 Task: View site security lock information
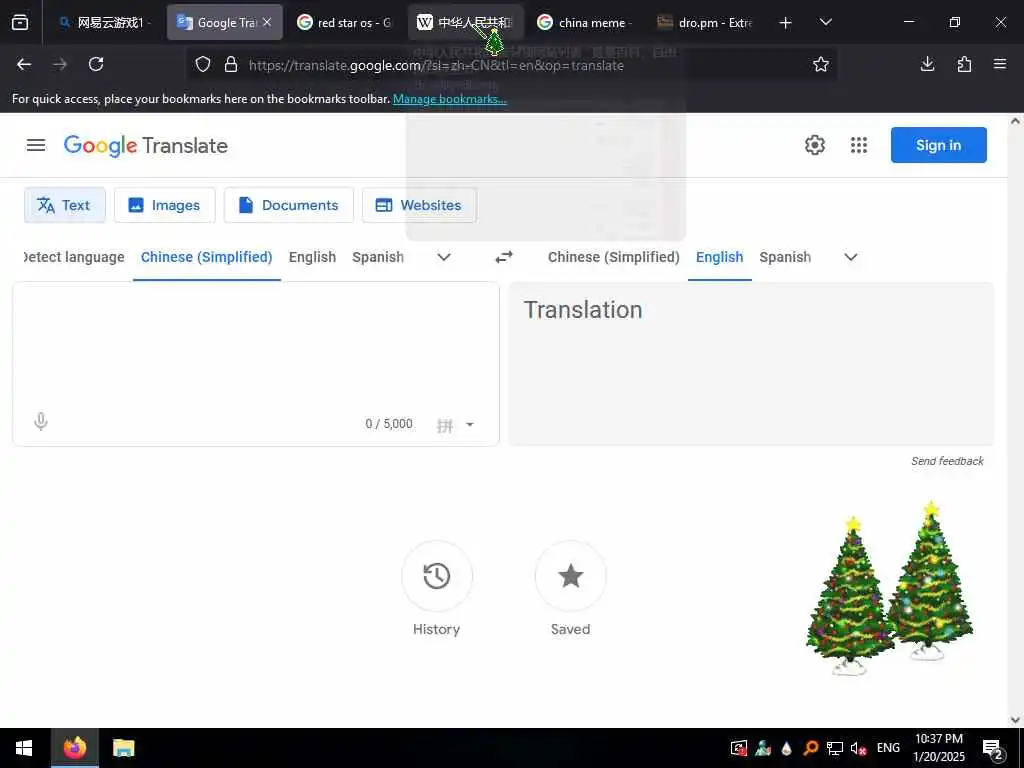pos(231,64)
